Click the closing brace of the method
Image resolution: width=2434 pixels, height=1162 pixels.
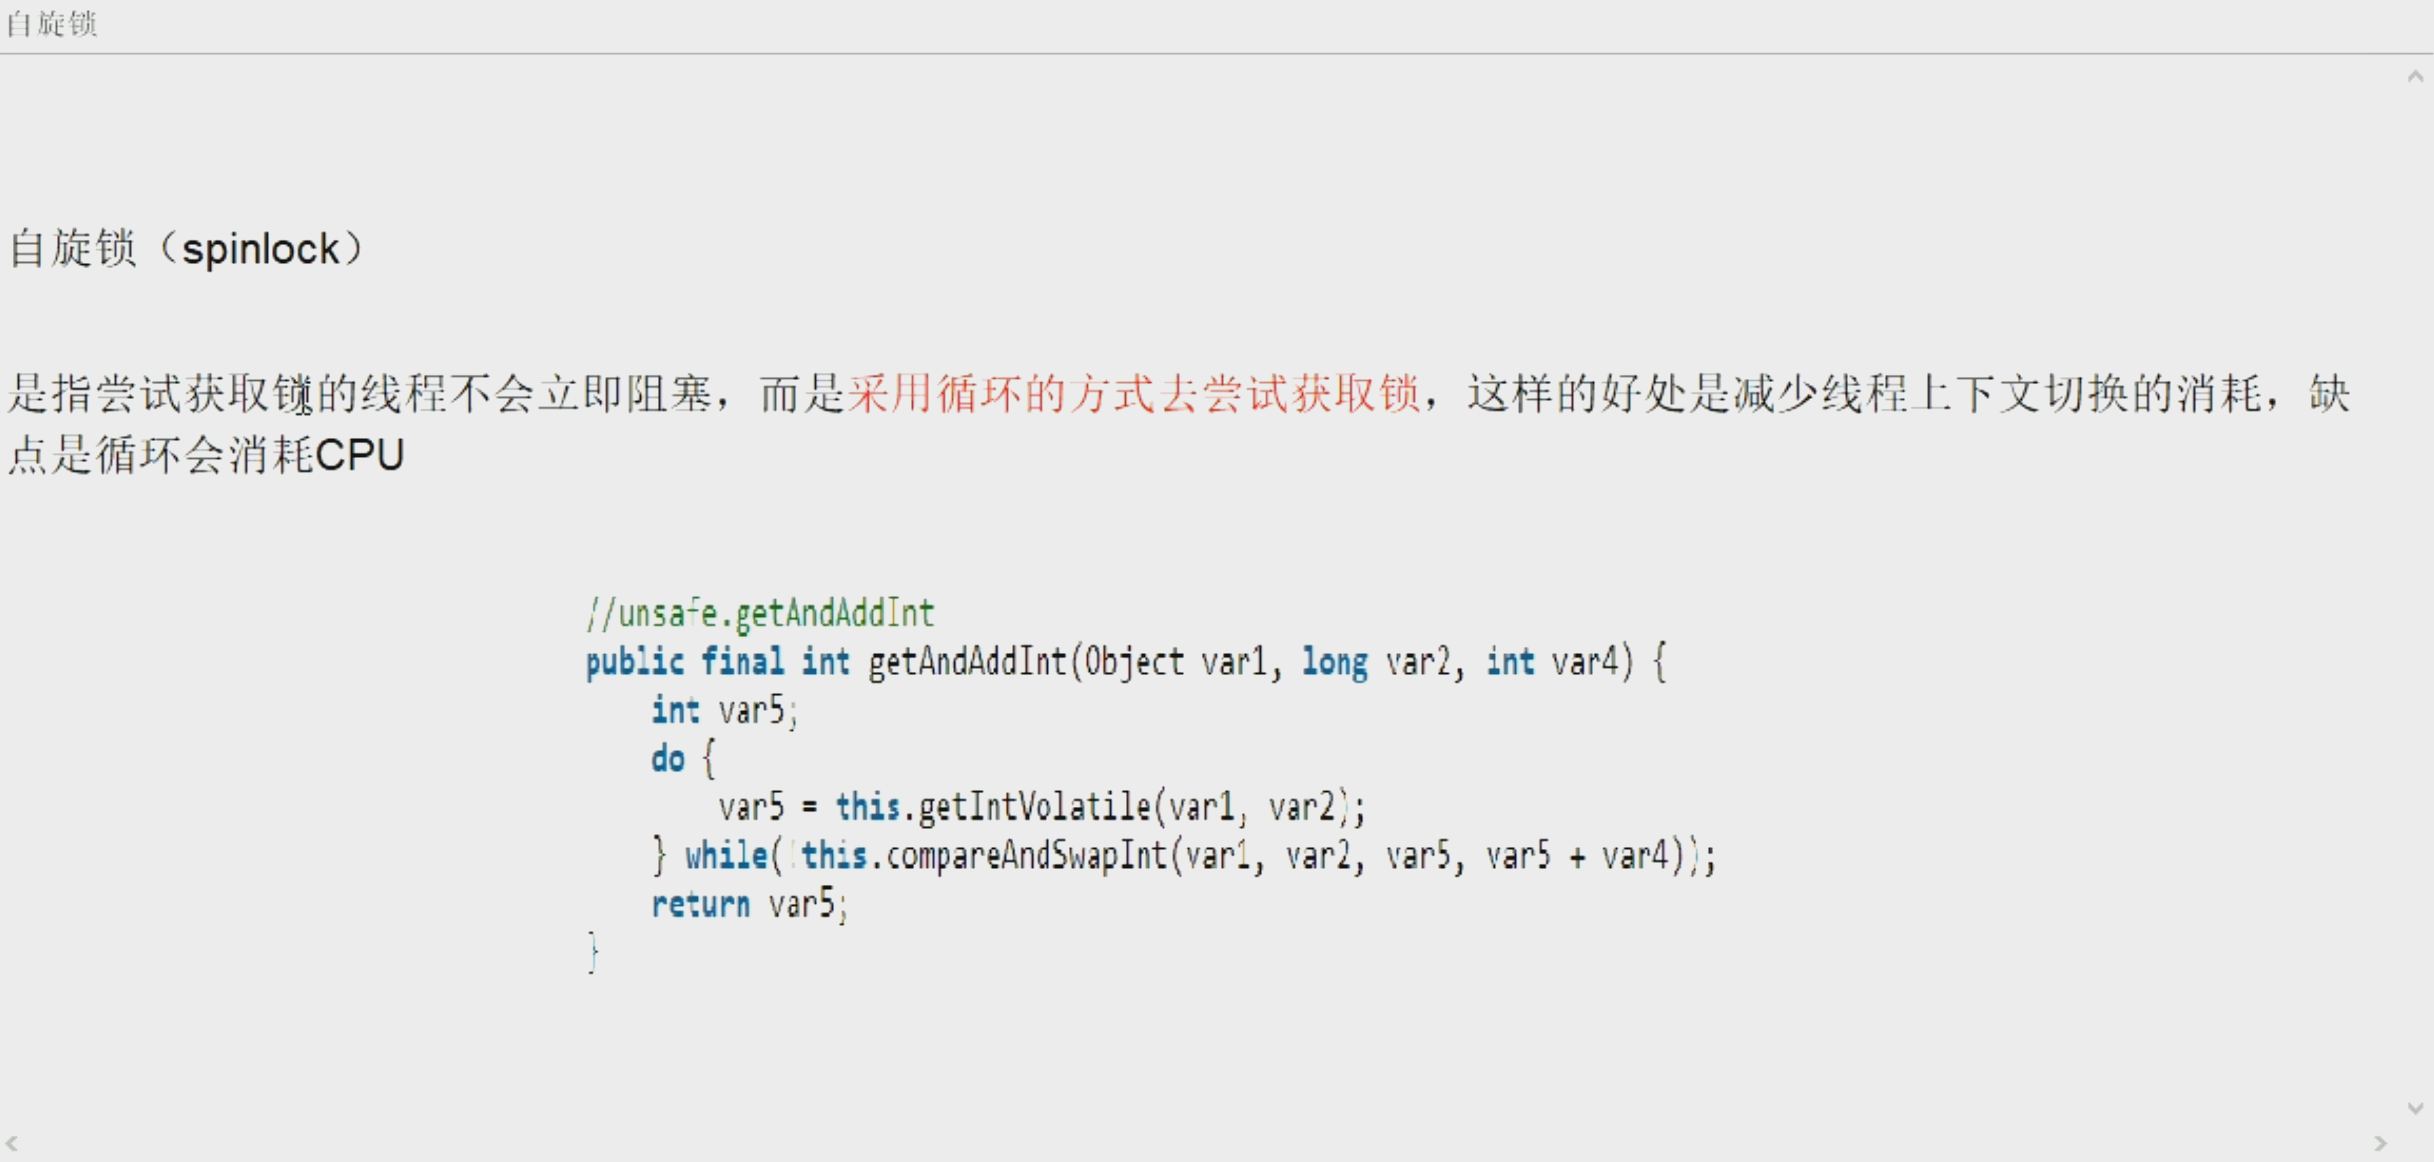(593, 952)
